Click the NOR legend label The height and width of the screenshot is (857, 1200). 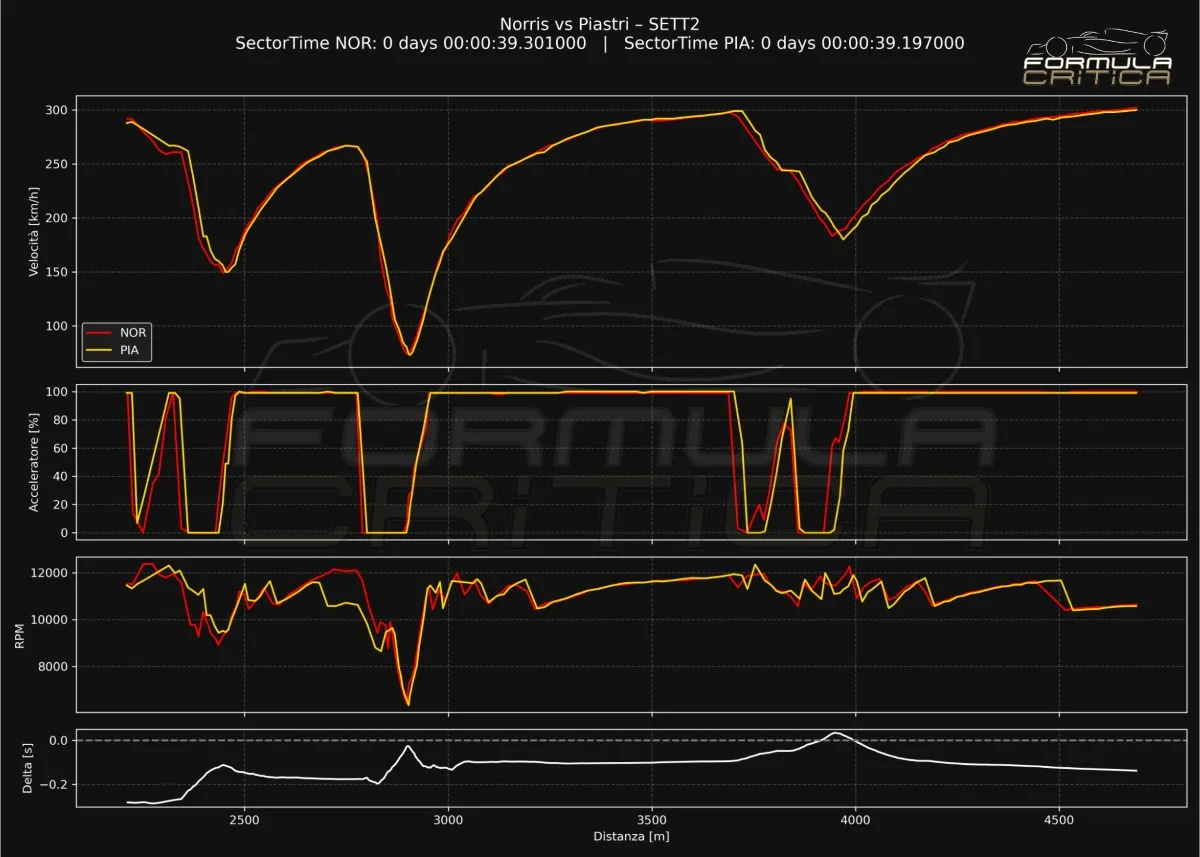[x=132, y=332]
